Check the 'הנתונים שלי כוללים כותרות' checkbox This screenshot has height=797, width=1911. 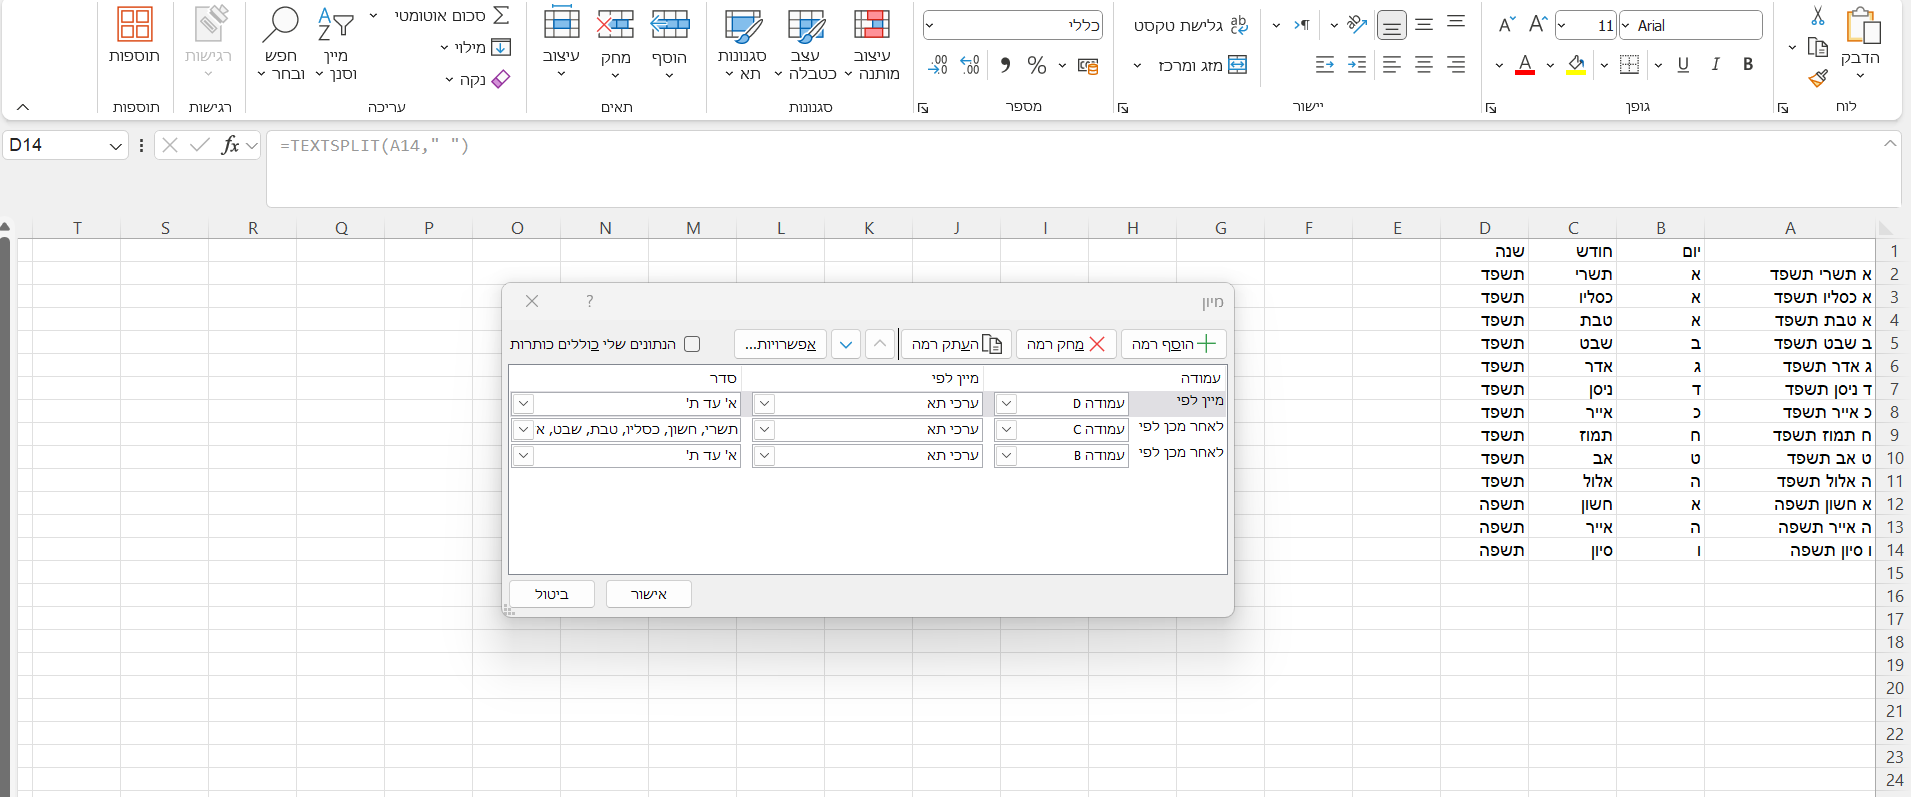(x=692, y=344)
